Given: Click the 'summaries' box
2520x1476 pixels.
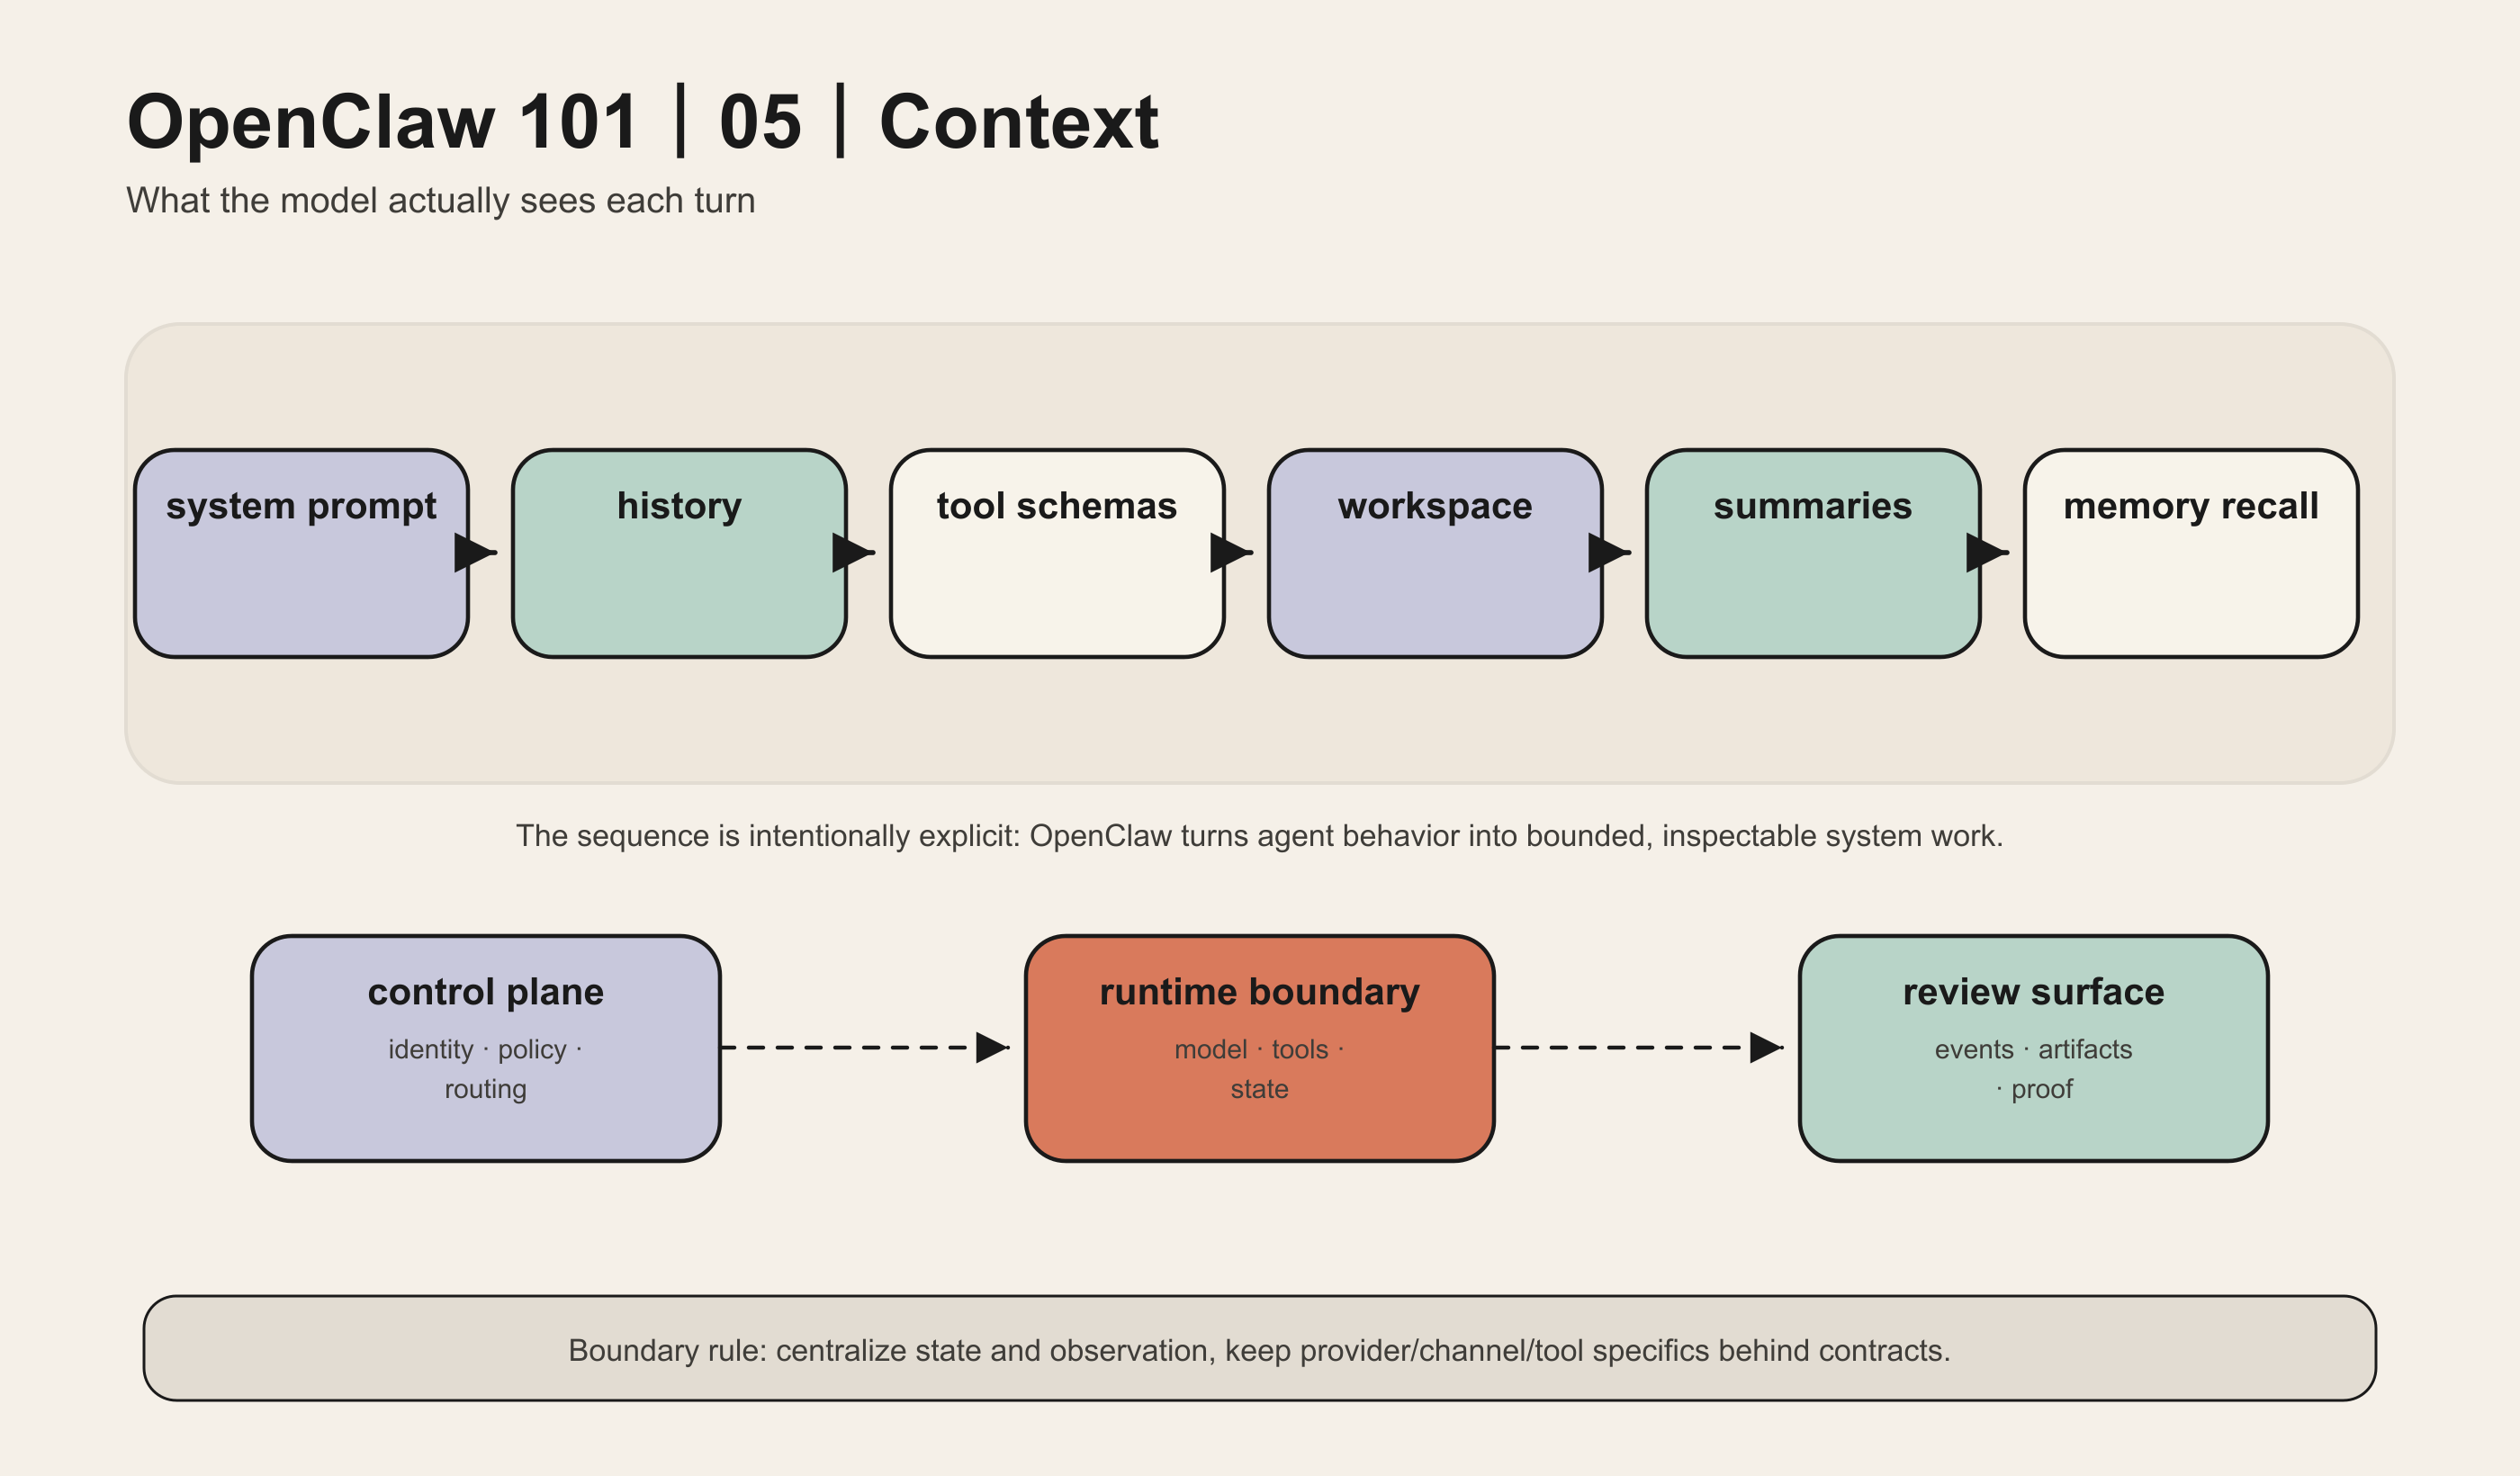Looking at the screenshot, I should [1813, 553].
